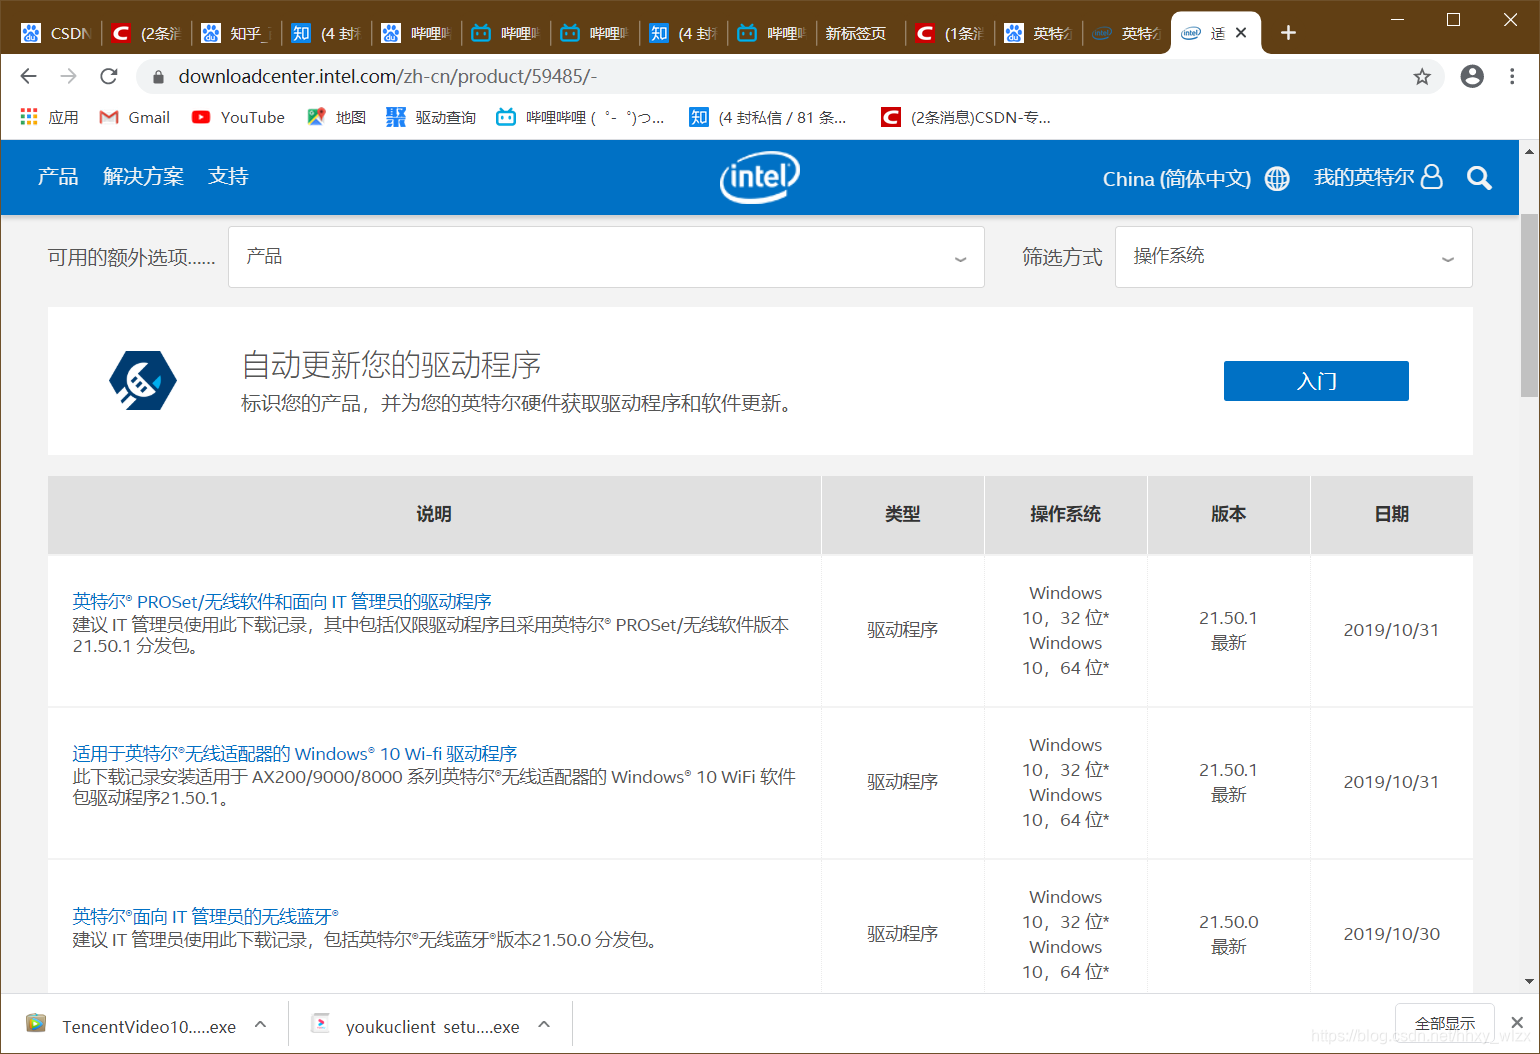
Task: Click the driver update assistant icon
Action: point(143,380)
